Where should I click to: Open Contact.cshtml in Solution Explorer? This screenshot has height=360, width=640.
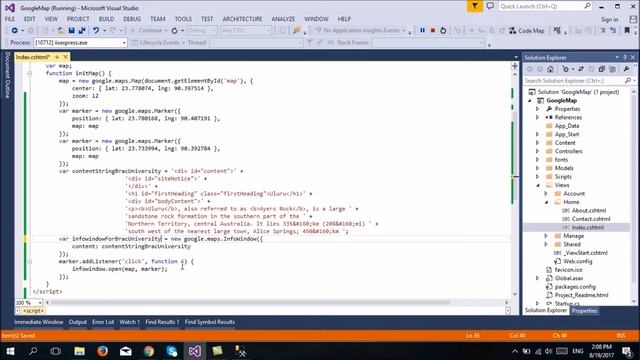click(591, 219)
